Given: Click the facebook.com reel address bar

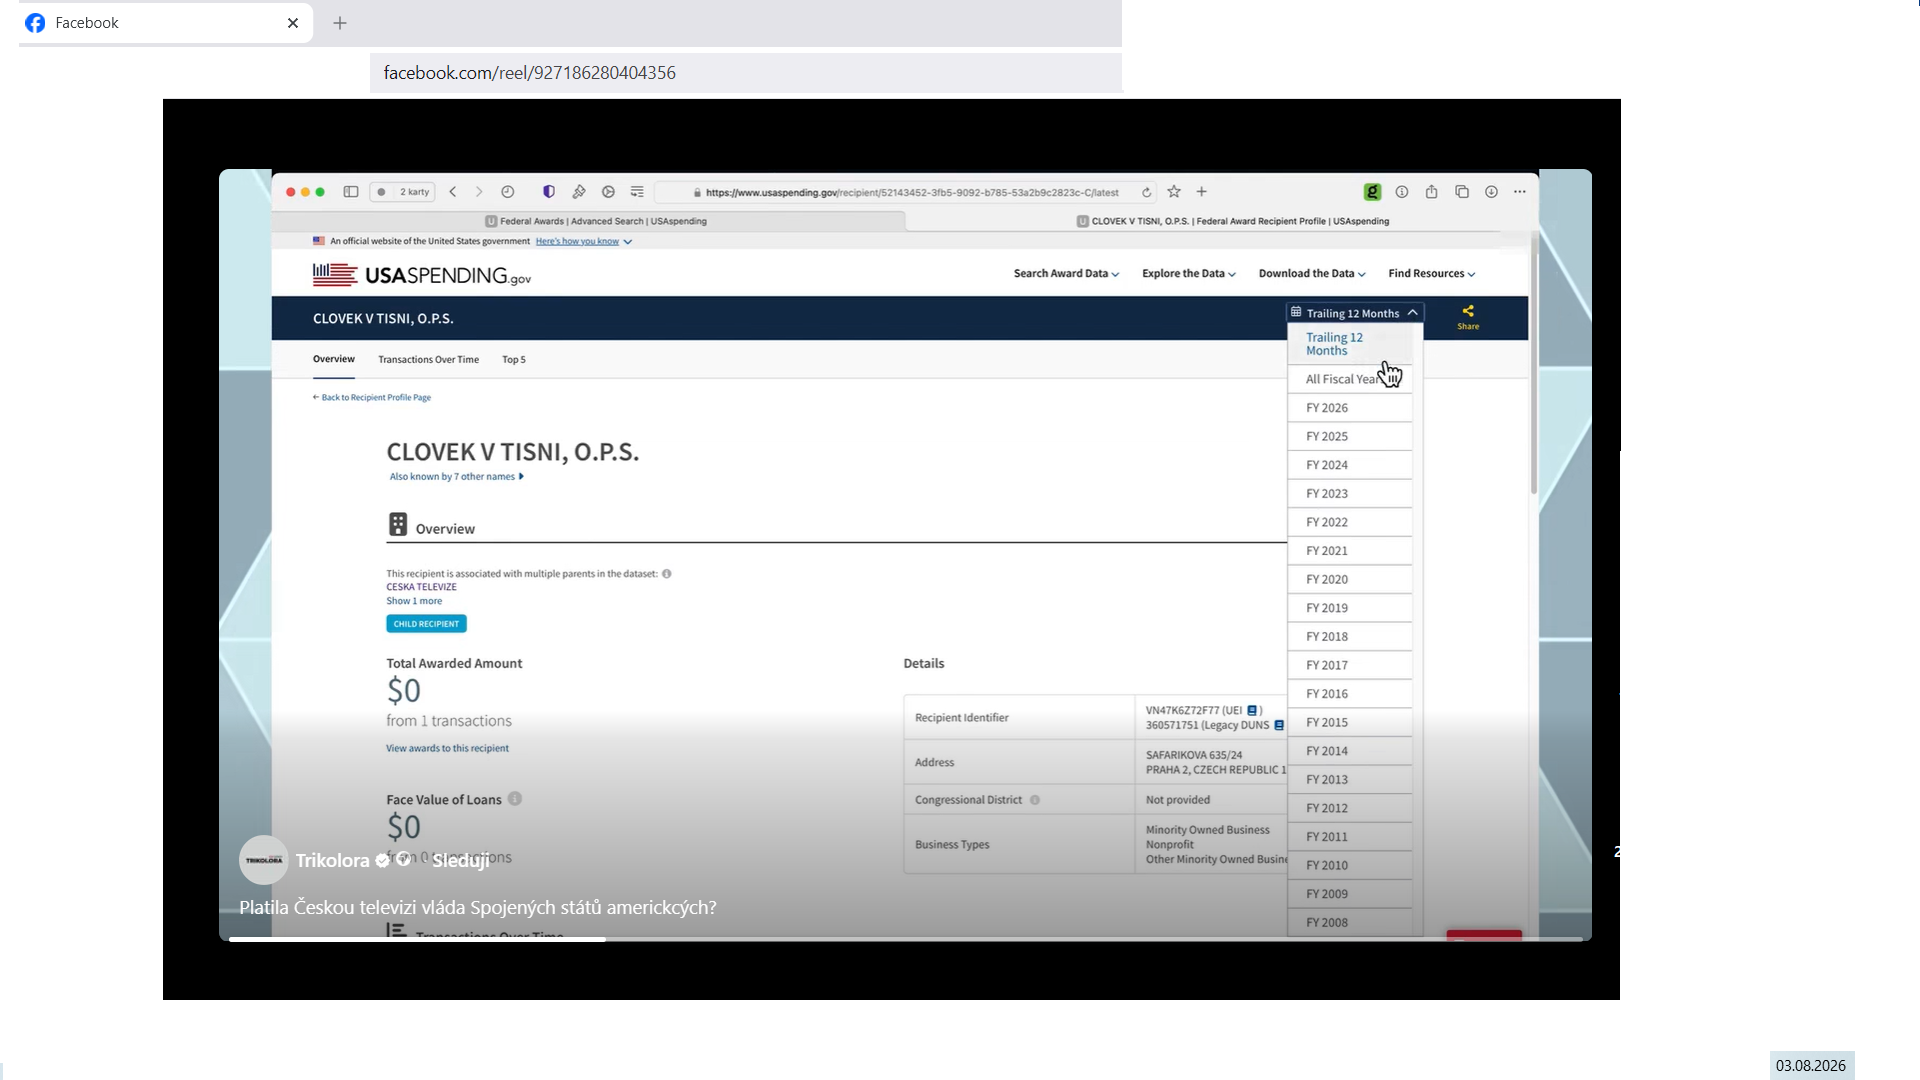Looking at the screenshot, I should coord(746,73).
